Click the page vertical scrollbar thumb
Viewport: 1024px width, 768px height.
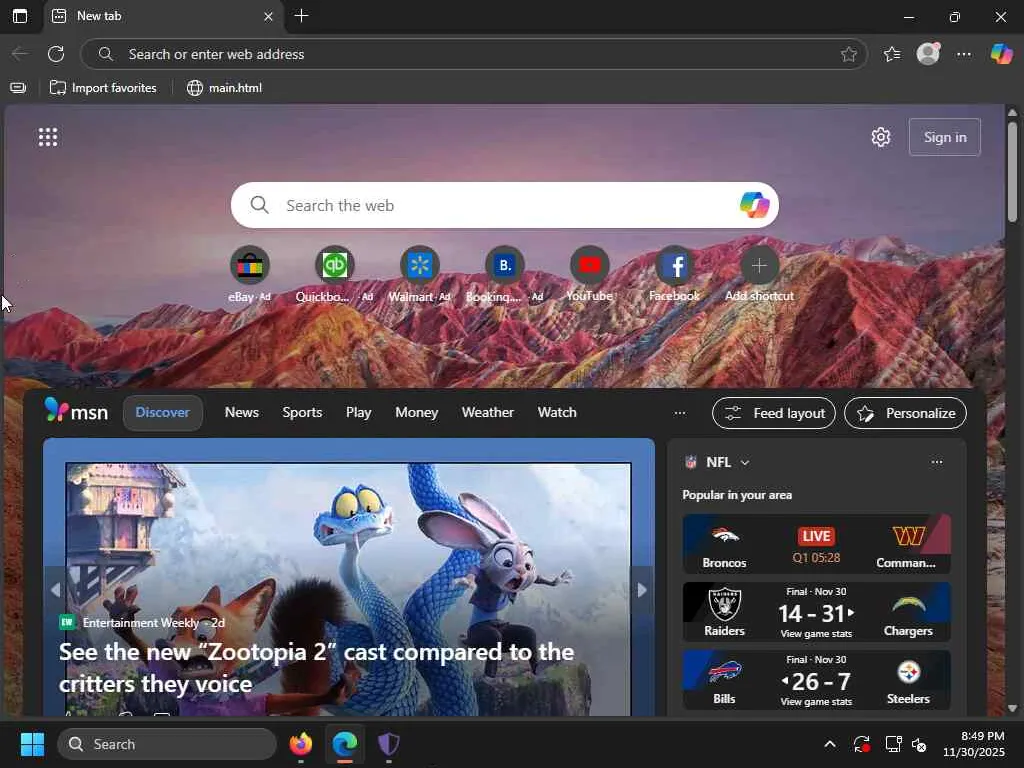click(1012, 173)
